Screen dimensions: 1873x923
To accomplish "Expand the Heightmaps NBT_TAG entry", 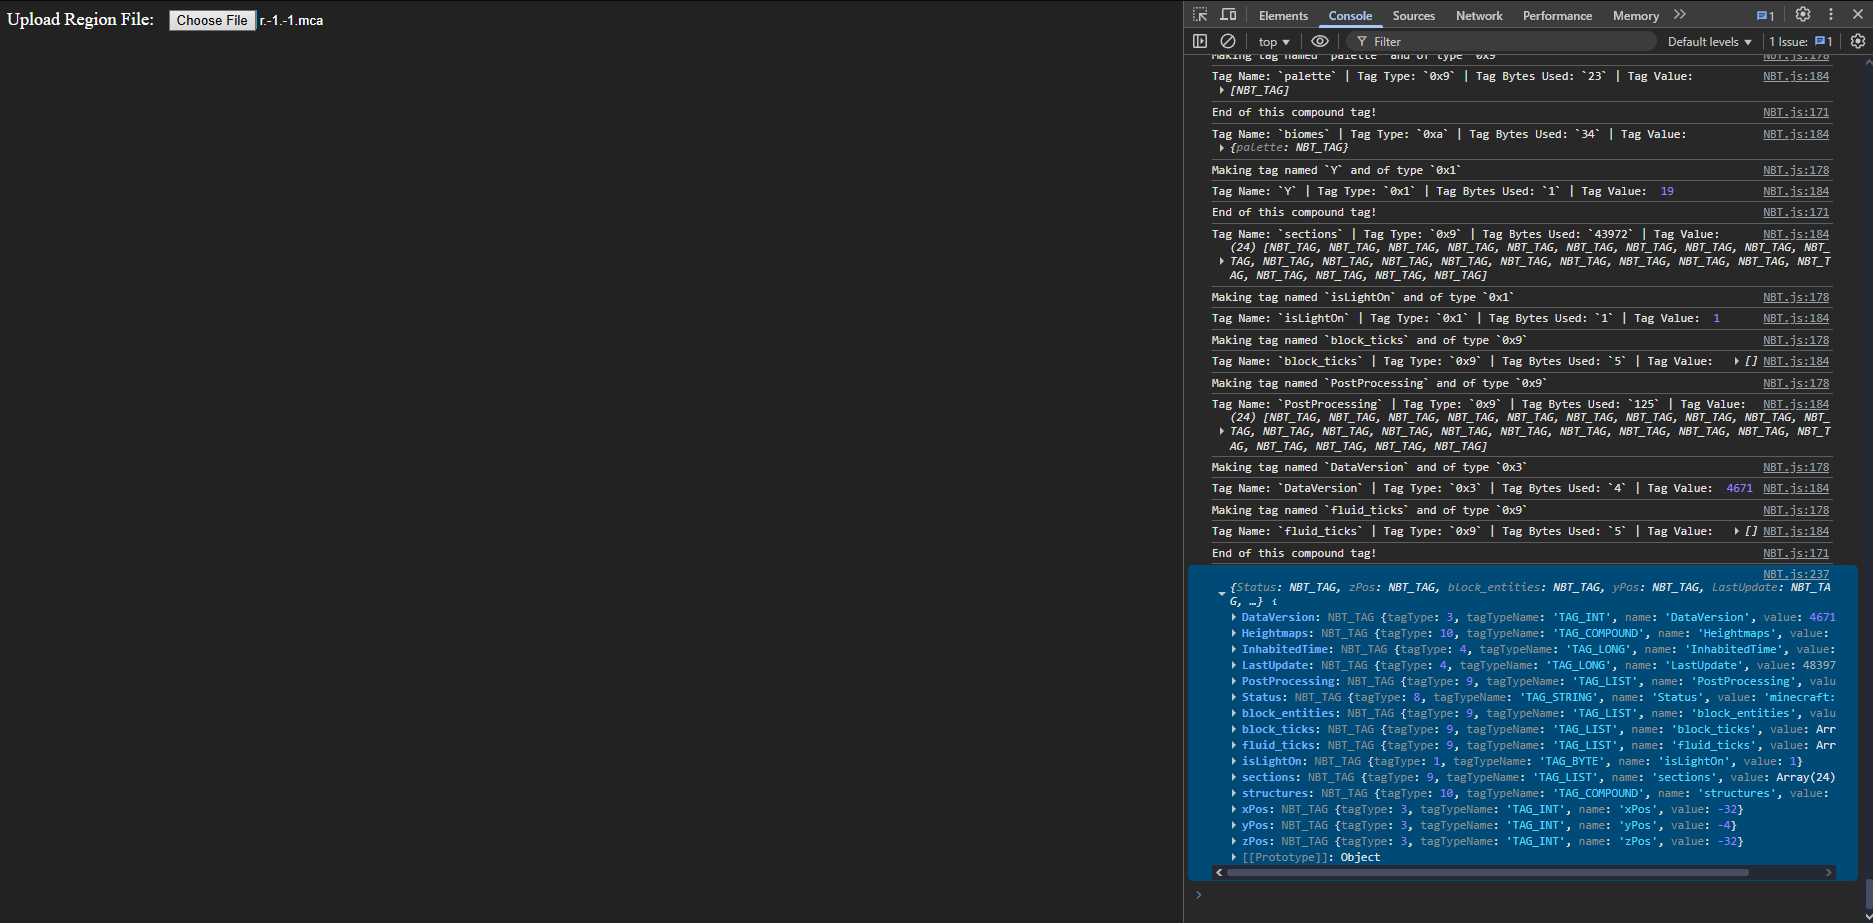I will (x=1234, y=634).
